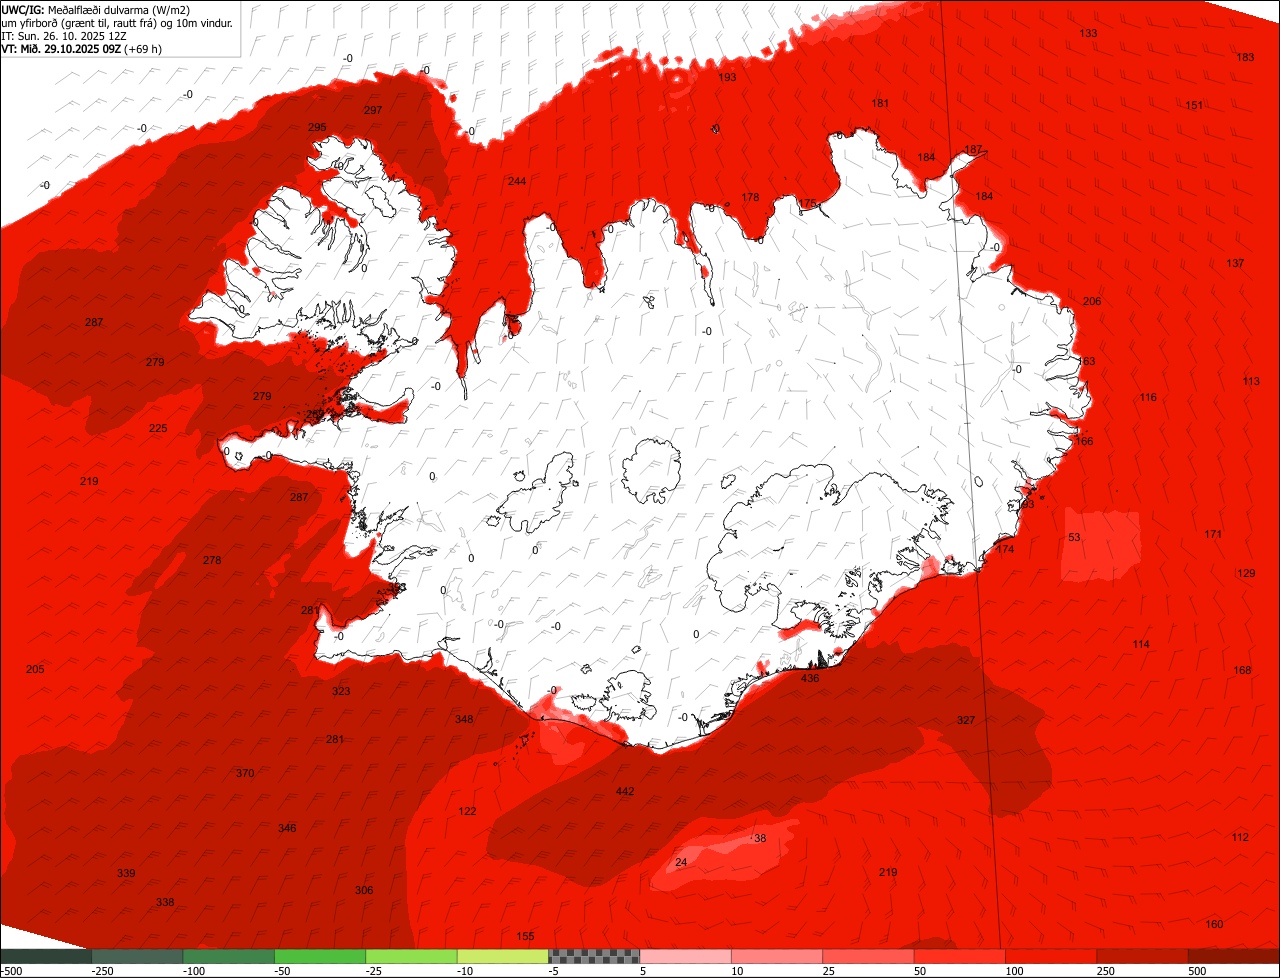The image size is (1280, 978).
Task: Click the flux value 160 in the bottom-right corner
Action: point(1214,925)
